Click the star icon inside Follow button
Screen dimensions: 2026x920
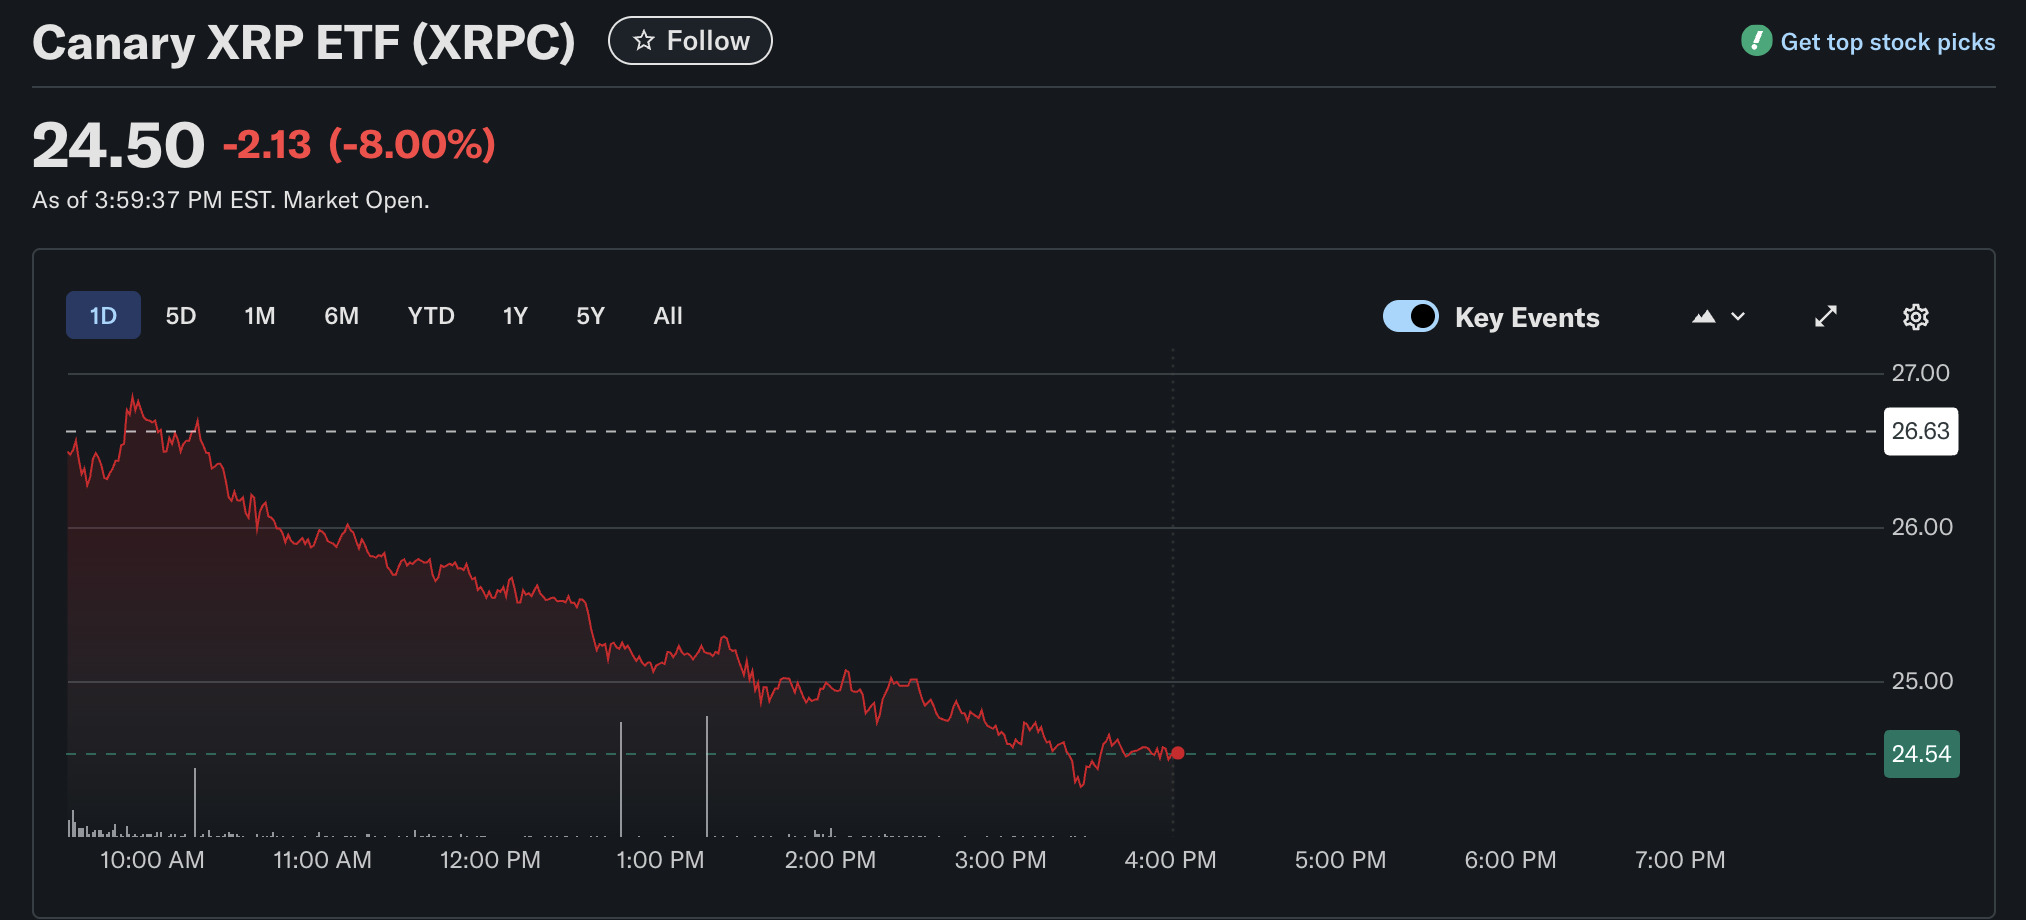click(642, 41)
